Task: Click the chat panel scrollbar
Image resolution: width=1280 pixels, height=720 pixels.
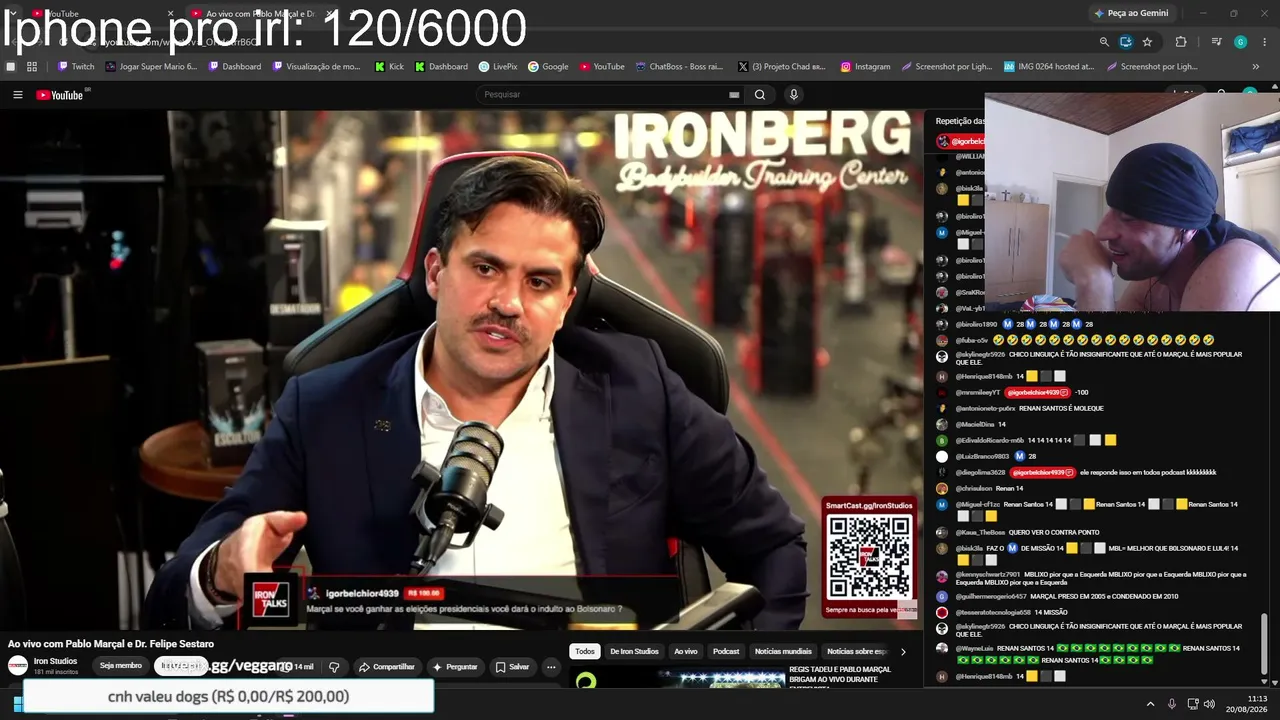Action: tap(1265, 646)
